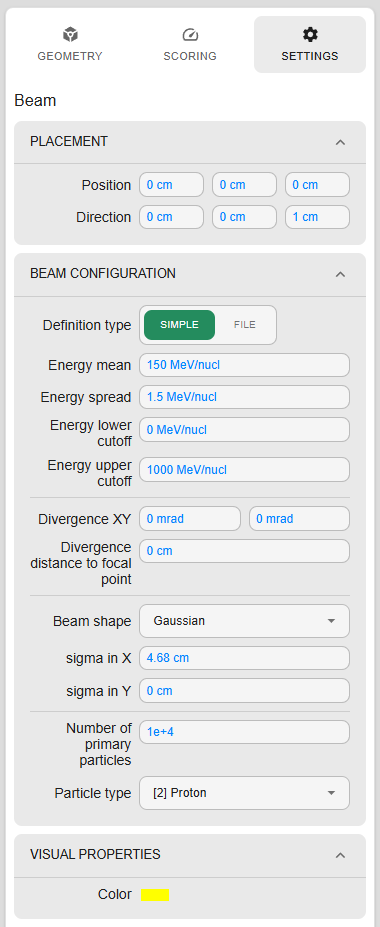Viewport: 380px width, 927px height.
Task: Click the Number of primary particles field
Action: [x=244, y=732]
